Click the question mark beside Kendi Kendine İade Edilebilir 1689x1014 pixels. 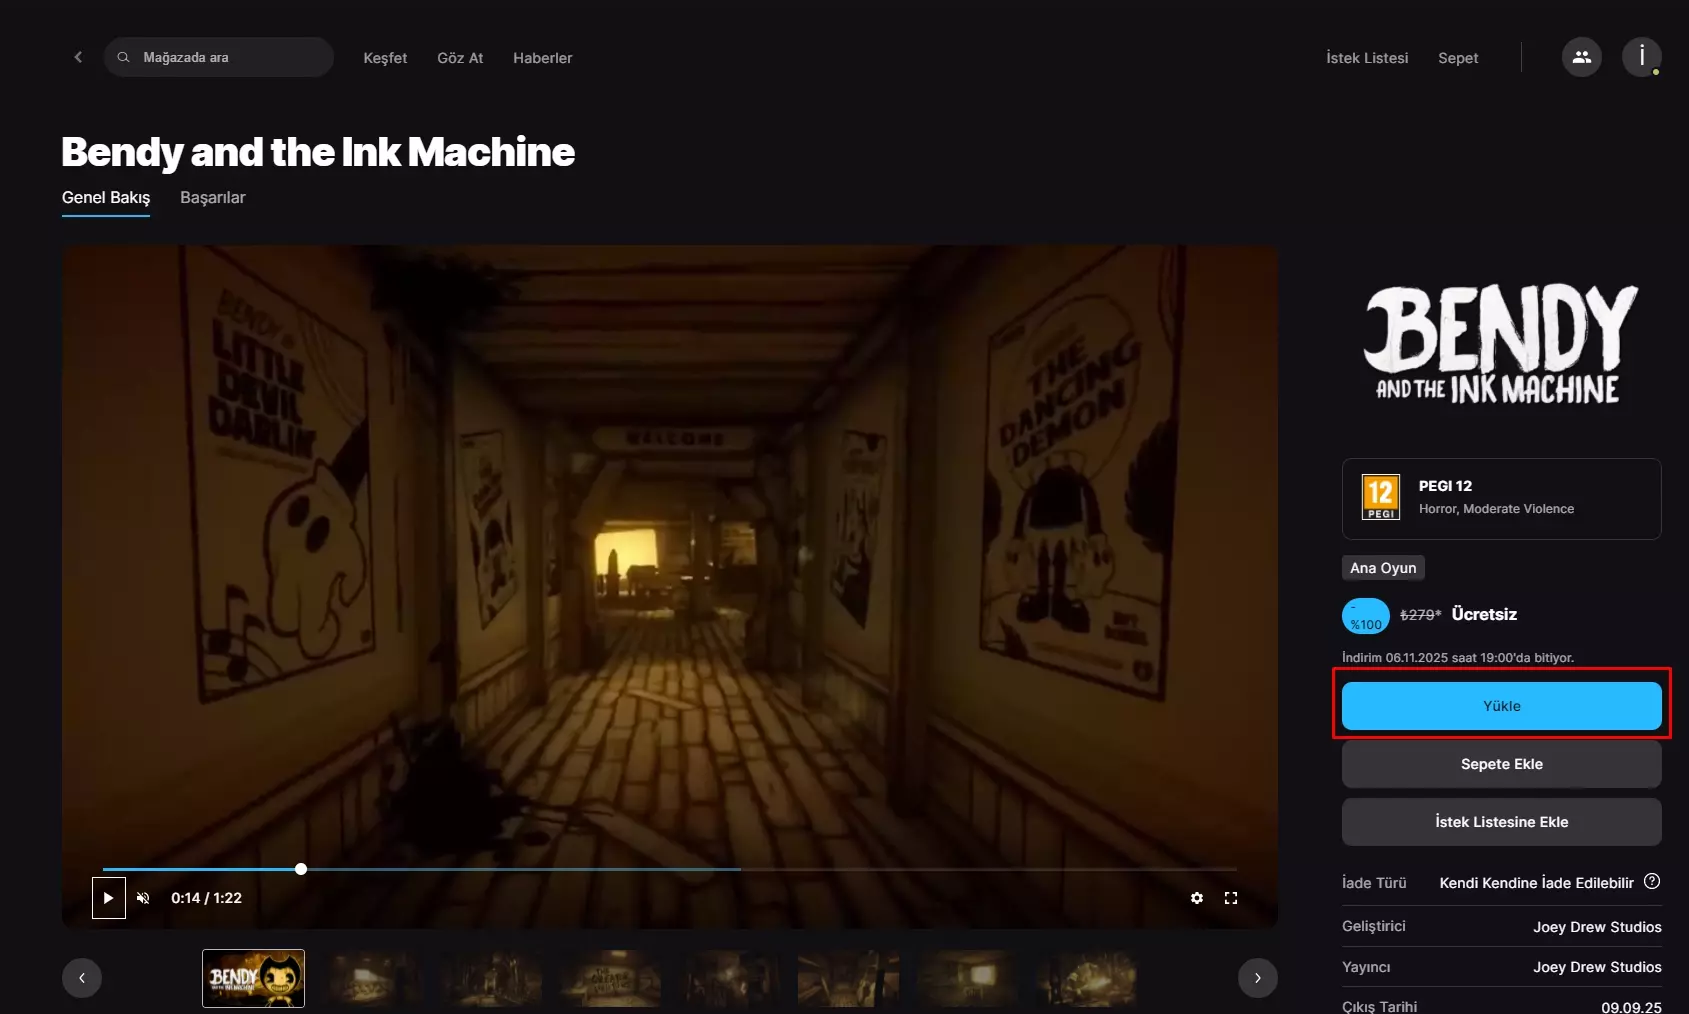(1650, 882)
